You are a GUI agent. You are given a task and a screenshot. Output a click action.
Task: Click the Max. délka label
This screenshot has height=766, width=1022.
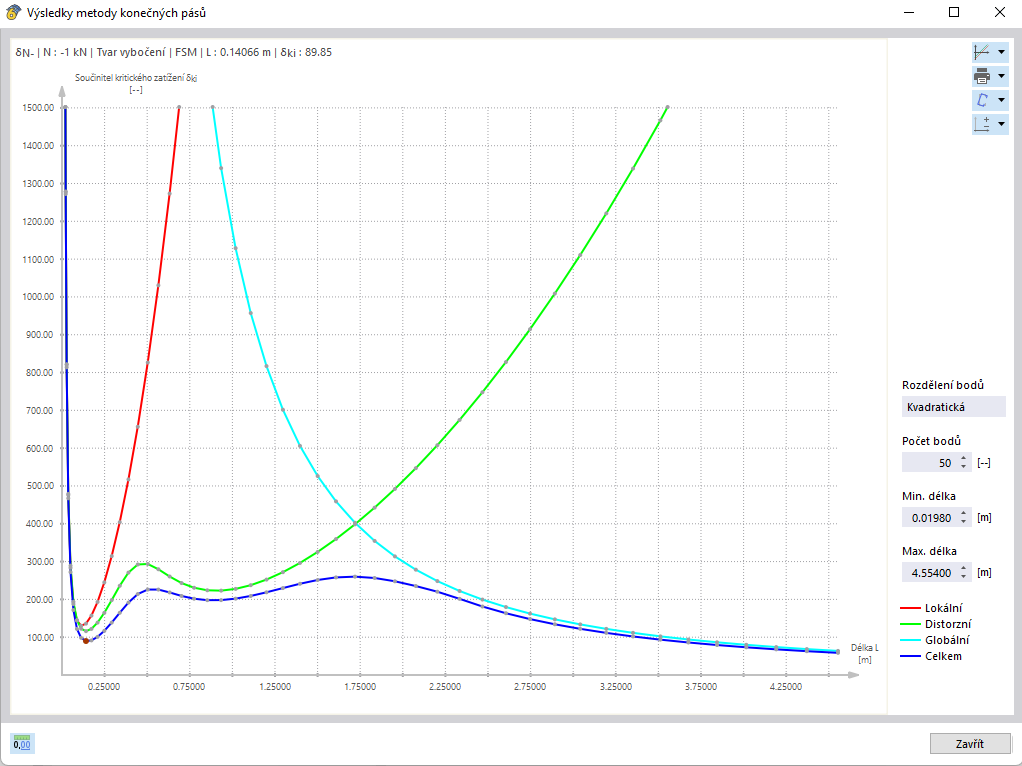coord(929,551)
